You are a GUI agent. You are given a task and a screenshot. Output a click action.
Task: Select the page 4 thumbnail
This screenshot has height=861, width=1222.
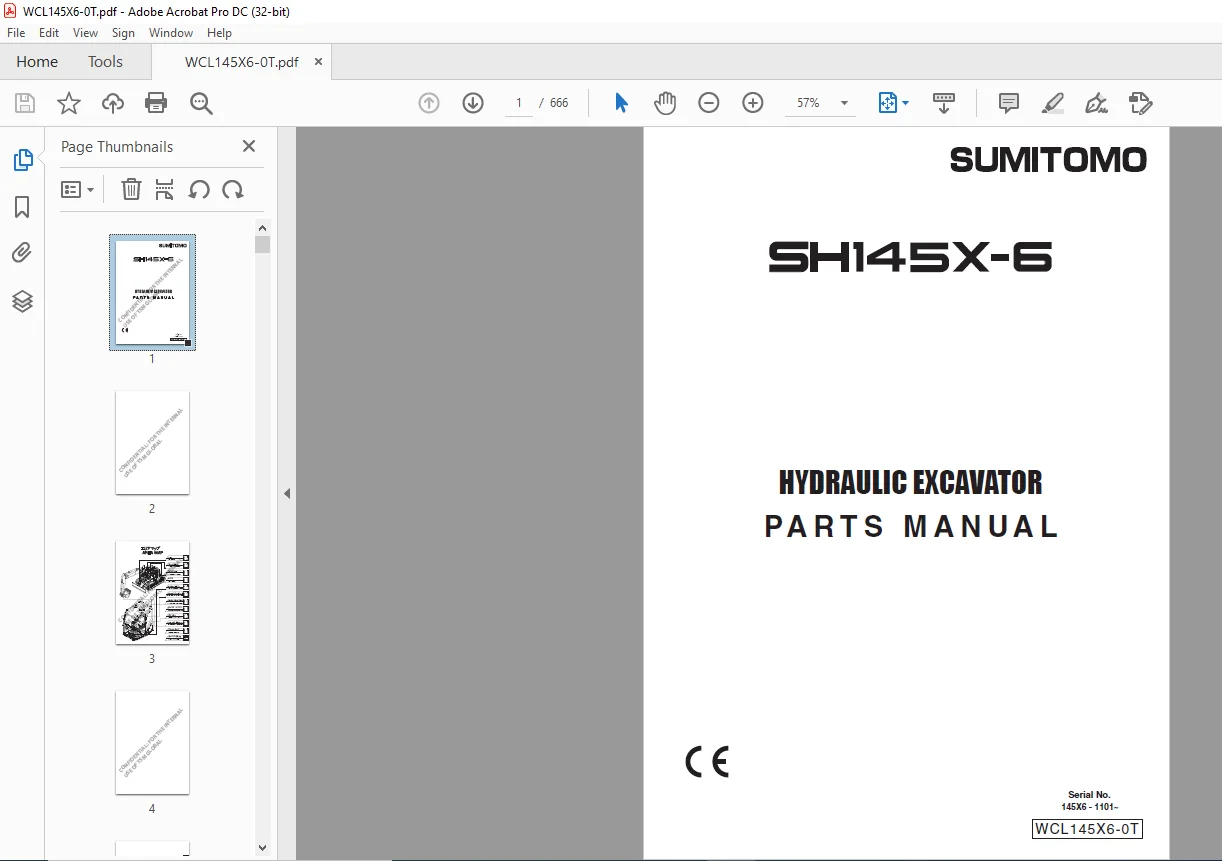click(x=152, y=742)
